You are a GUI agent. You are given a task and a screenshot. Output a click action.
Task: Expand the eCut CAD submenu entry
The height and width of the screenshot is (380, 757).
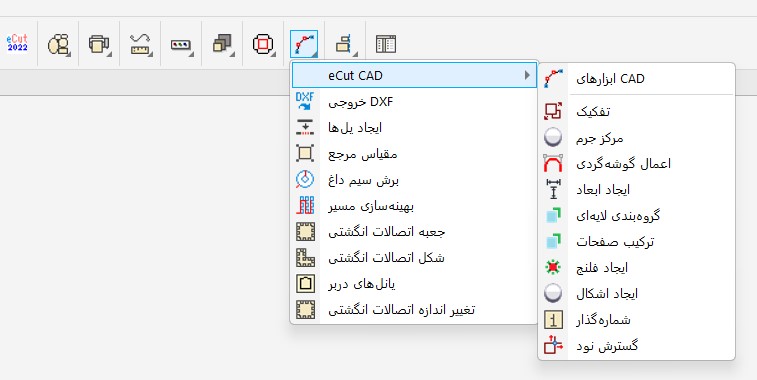point(414,75)
